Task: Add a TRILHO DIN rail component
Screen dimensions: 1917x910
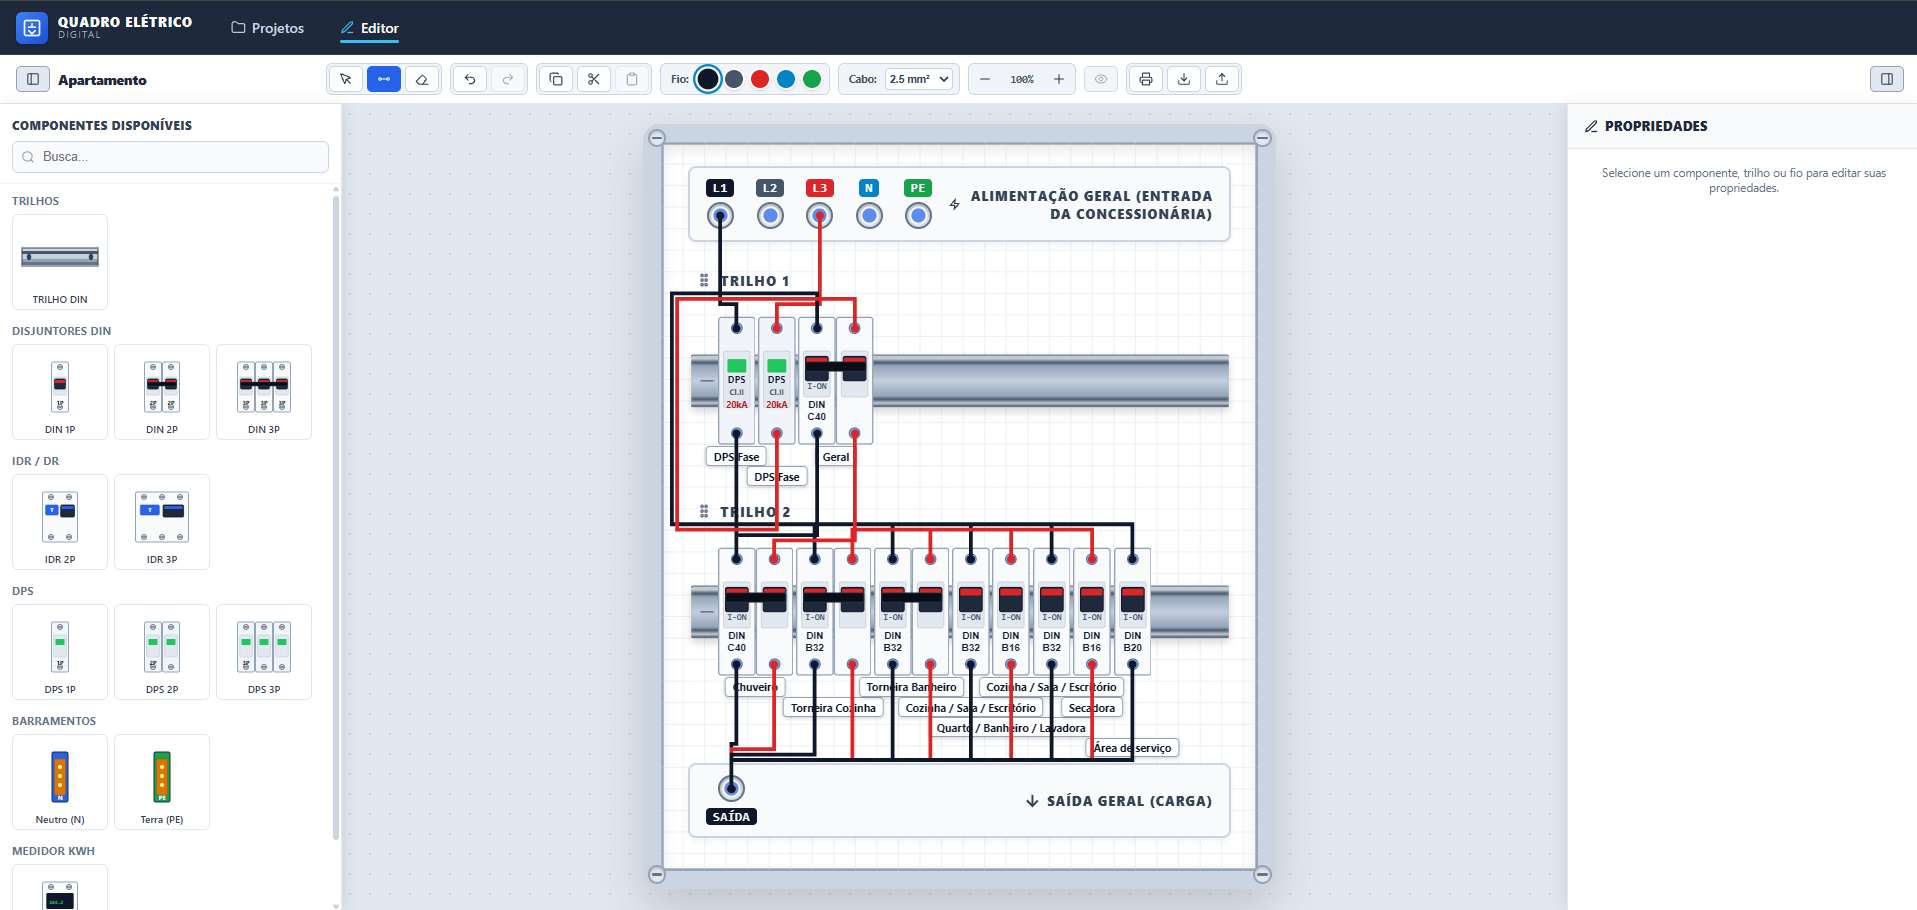Action: click(60, 262)
